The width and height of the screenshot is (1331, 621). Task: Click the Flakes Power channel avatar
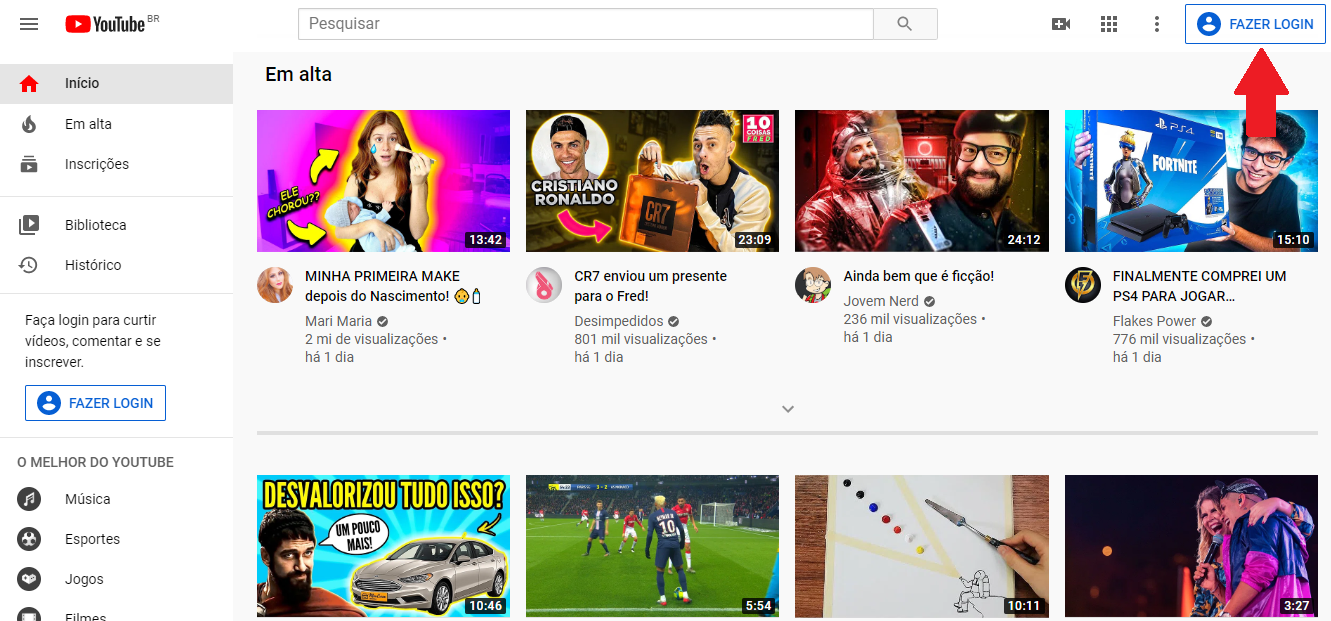point(1083,286)
